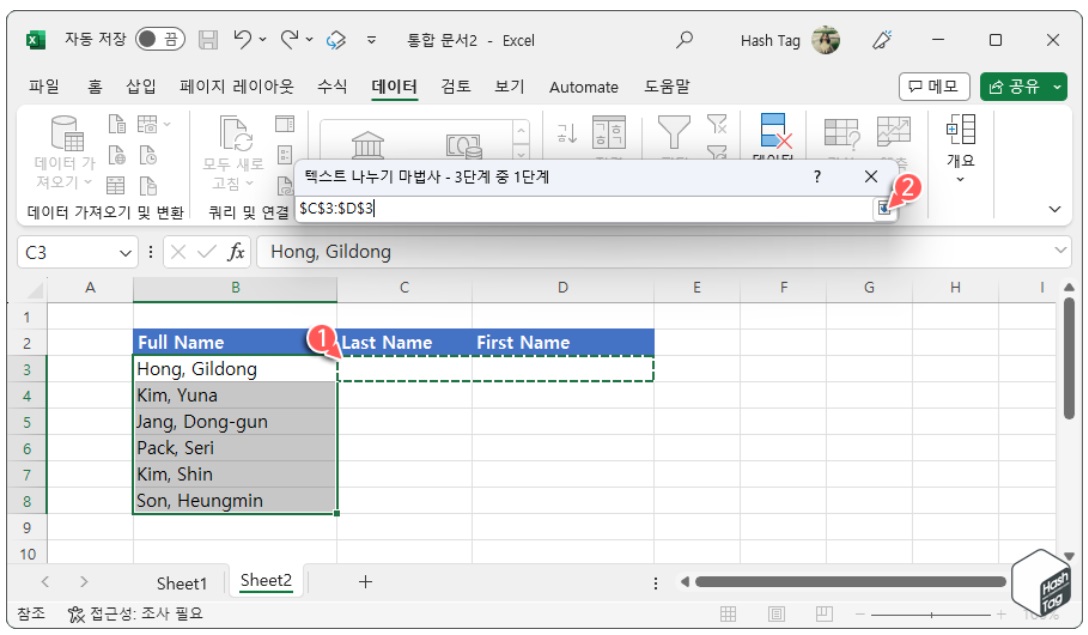Viewport: 1088px width, 635px height.
Task: Select the column B header
Action: 235,288
